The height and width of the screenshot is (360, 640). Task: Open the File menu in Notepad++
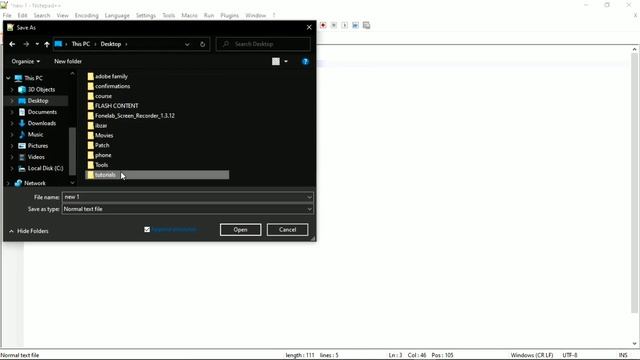7,16
